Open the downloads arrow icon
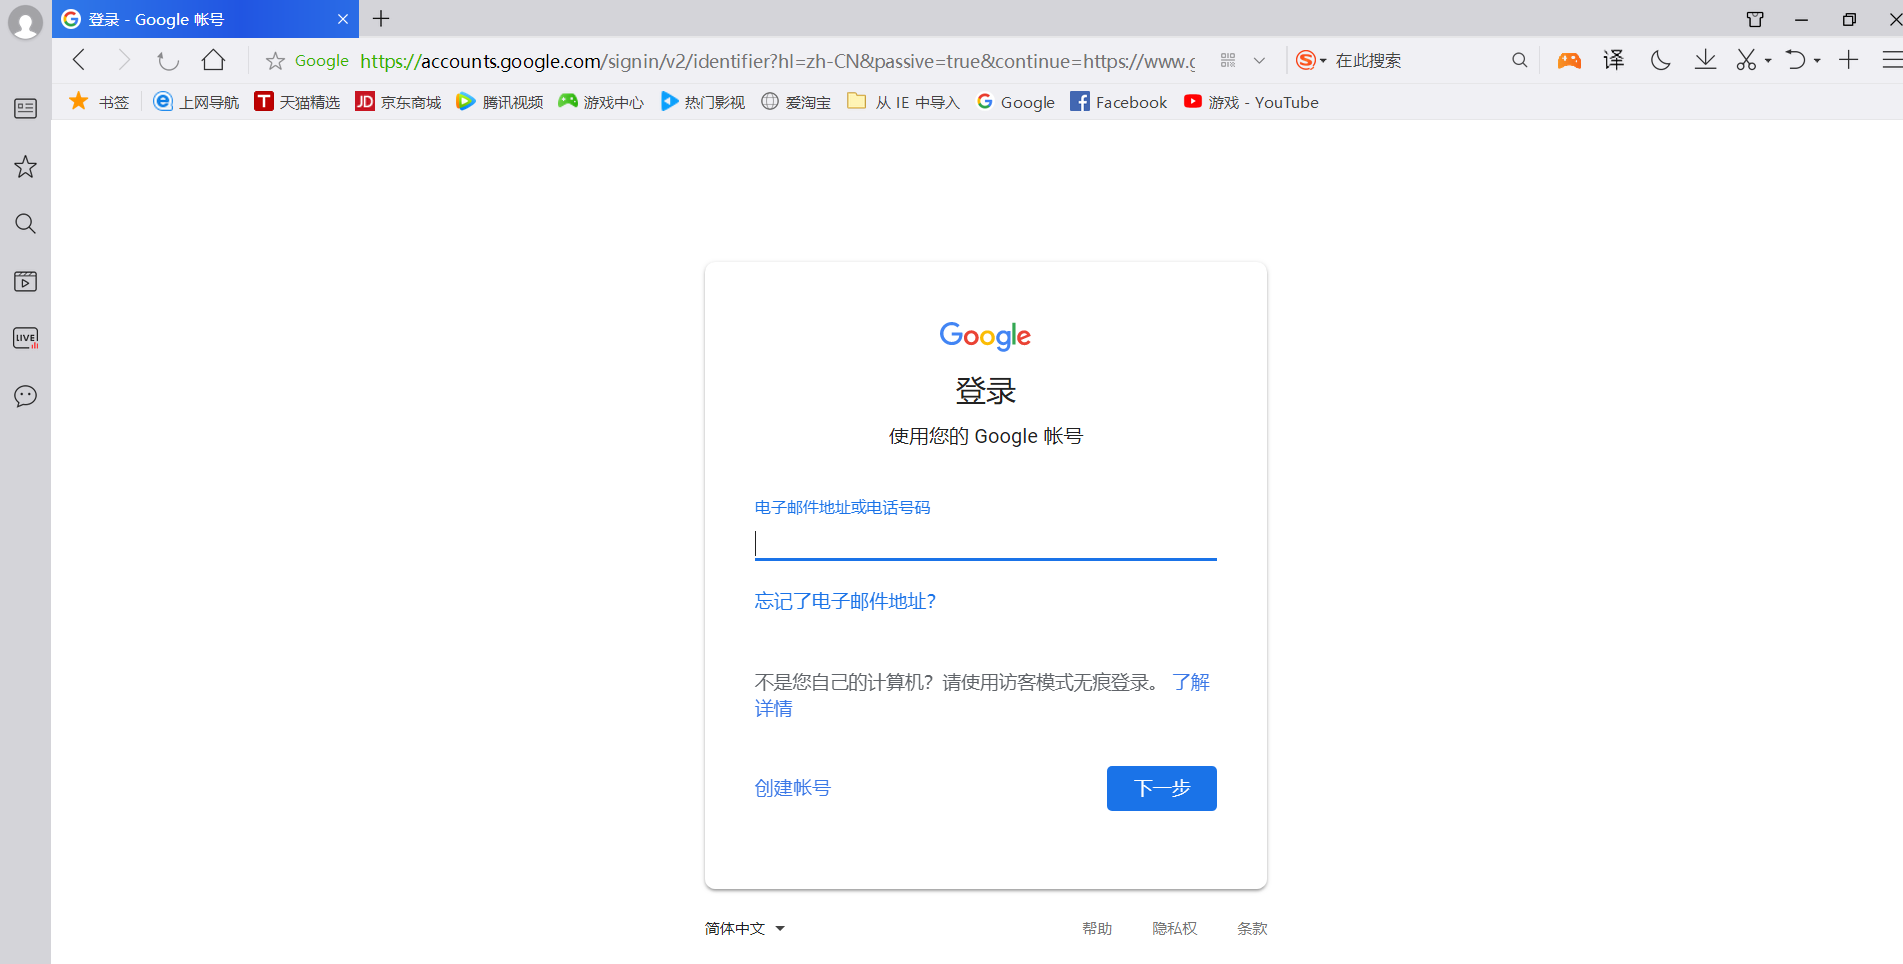The height and width of the screenshot is (964, 1903). click(1705, 60)
